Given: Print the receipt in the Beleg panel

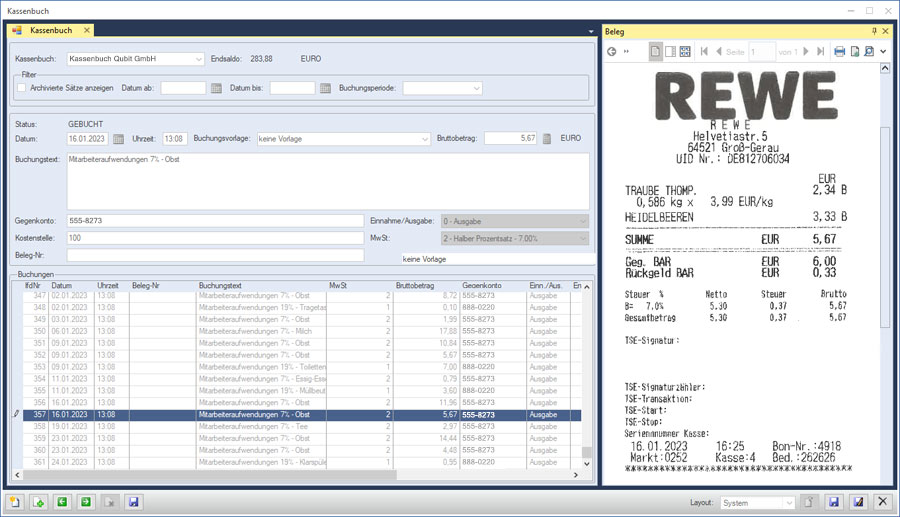Looking at the screenshot, I should click(839, 51).
